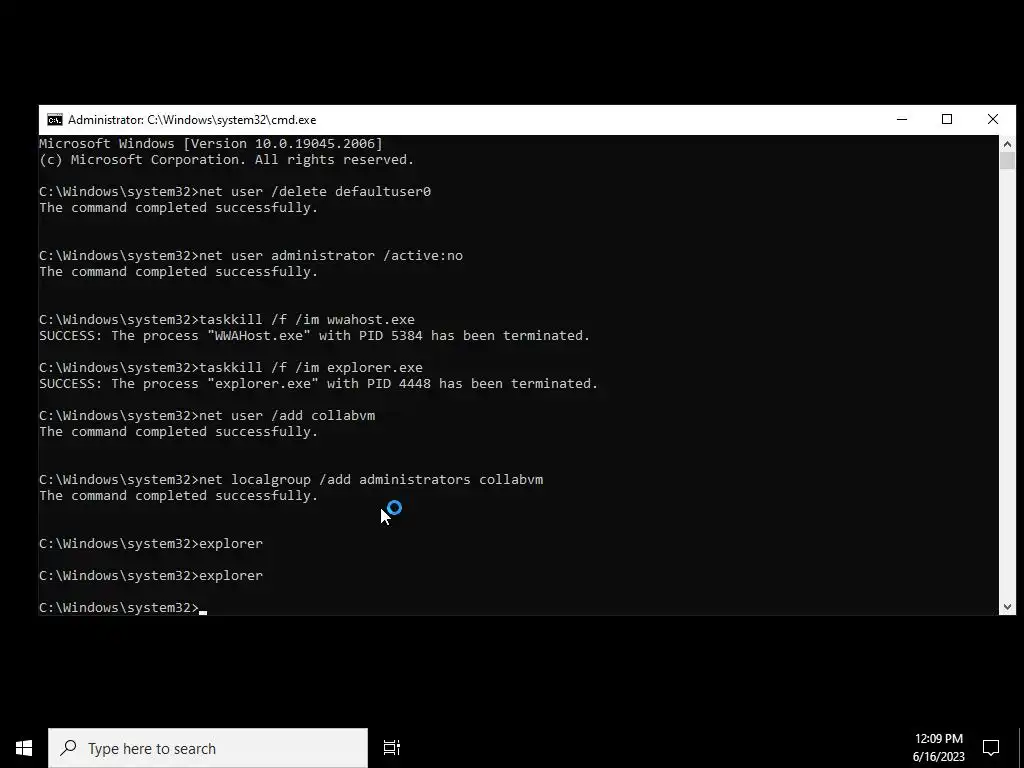Click the Type here to search box
1024x768 pixels.
[208, 748]
